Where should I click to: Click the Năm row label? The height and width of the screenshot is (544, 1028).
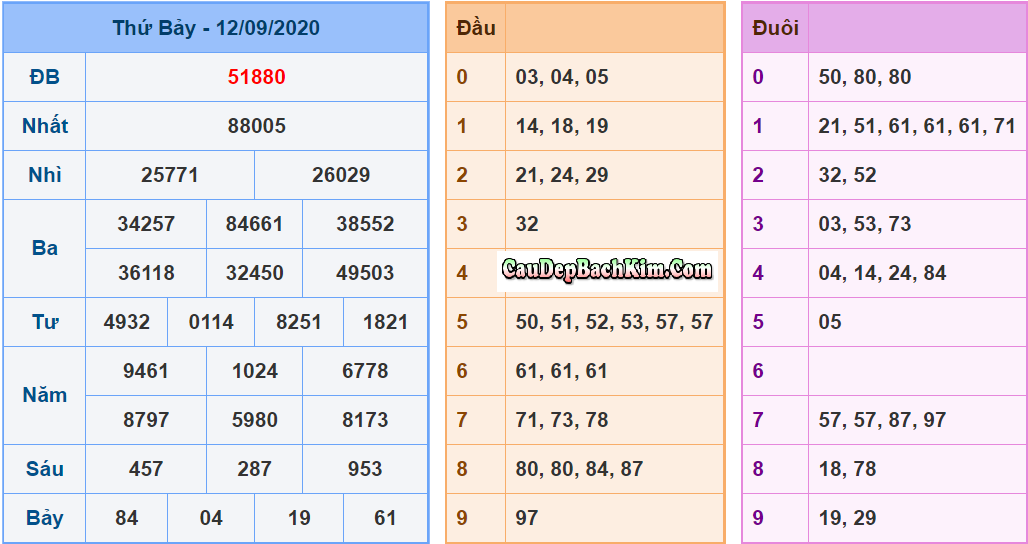(45, 395)
